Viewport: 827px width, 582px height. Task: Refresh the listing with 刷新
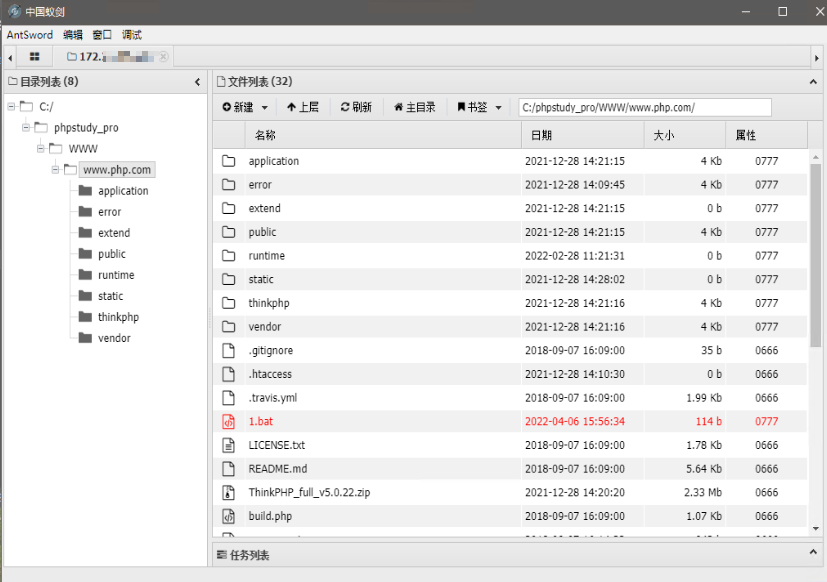(356, 107)
